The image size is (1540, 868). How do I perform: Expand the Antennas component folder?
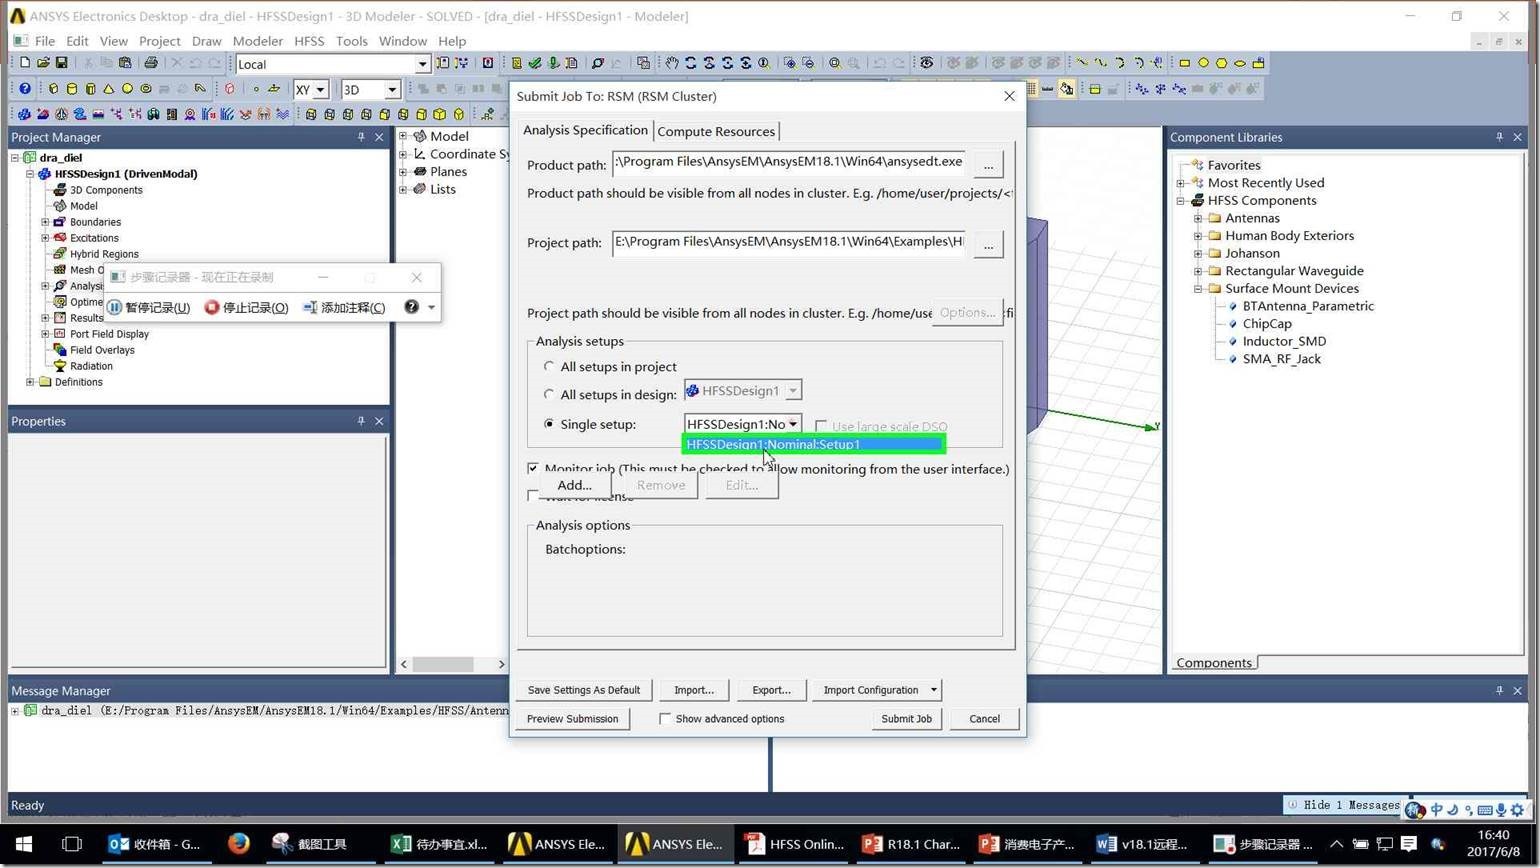pyautogui.click(x=1198, y=218)
